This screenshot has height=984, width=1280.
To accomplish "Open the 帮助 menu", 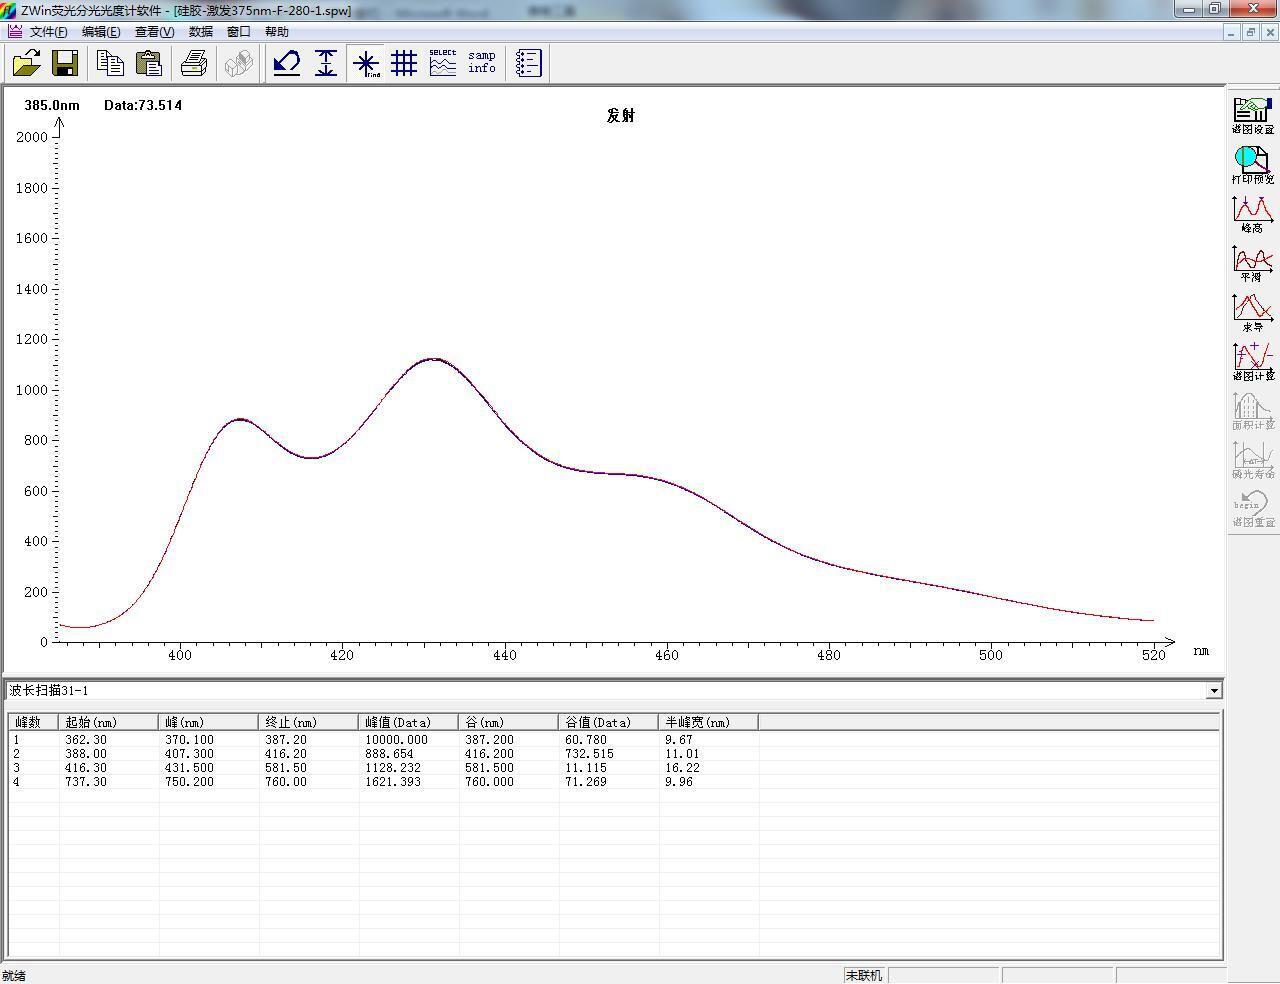I will coord(277,32).
